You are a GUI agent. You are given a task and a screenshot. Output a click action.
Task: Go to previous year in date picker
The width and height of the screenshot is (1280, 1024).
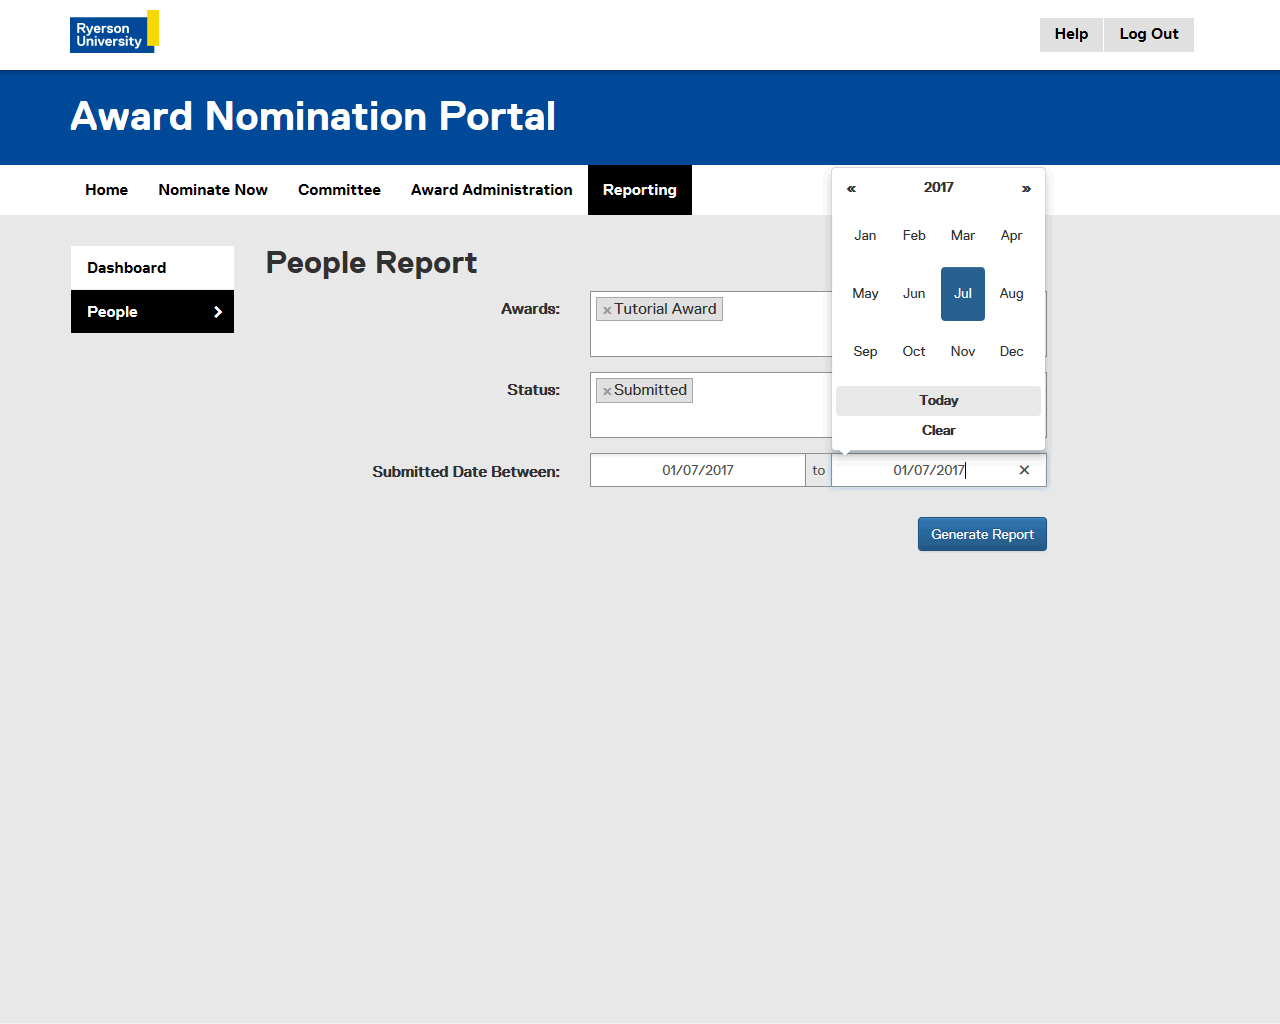[x=851, y=188]
